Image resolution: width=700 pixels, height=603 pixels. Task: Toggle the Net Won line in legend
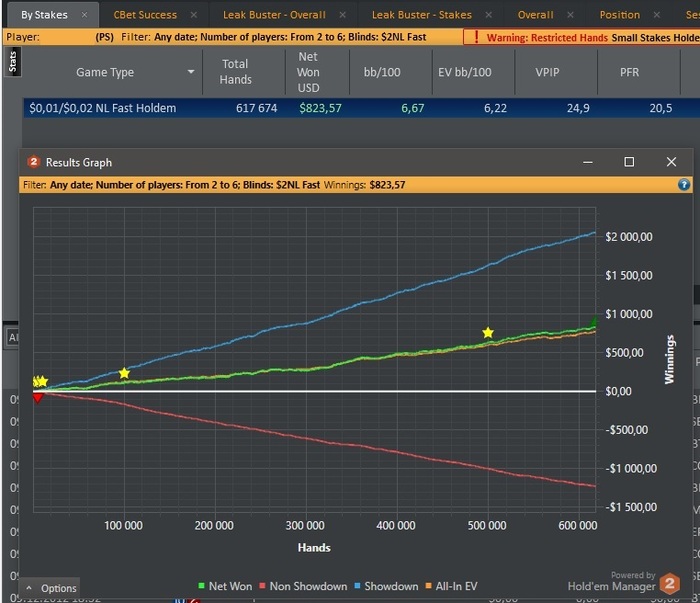[x=225, y=587]
